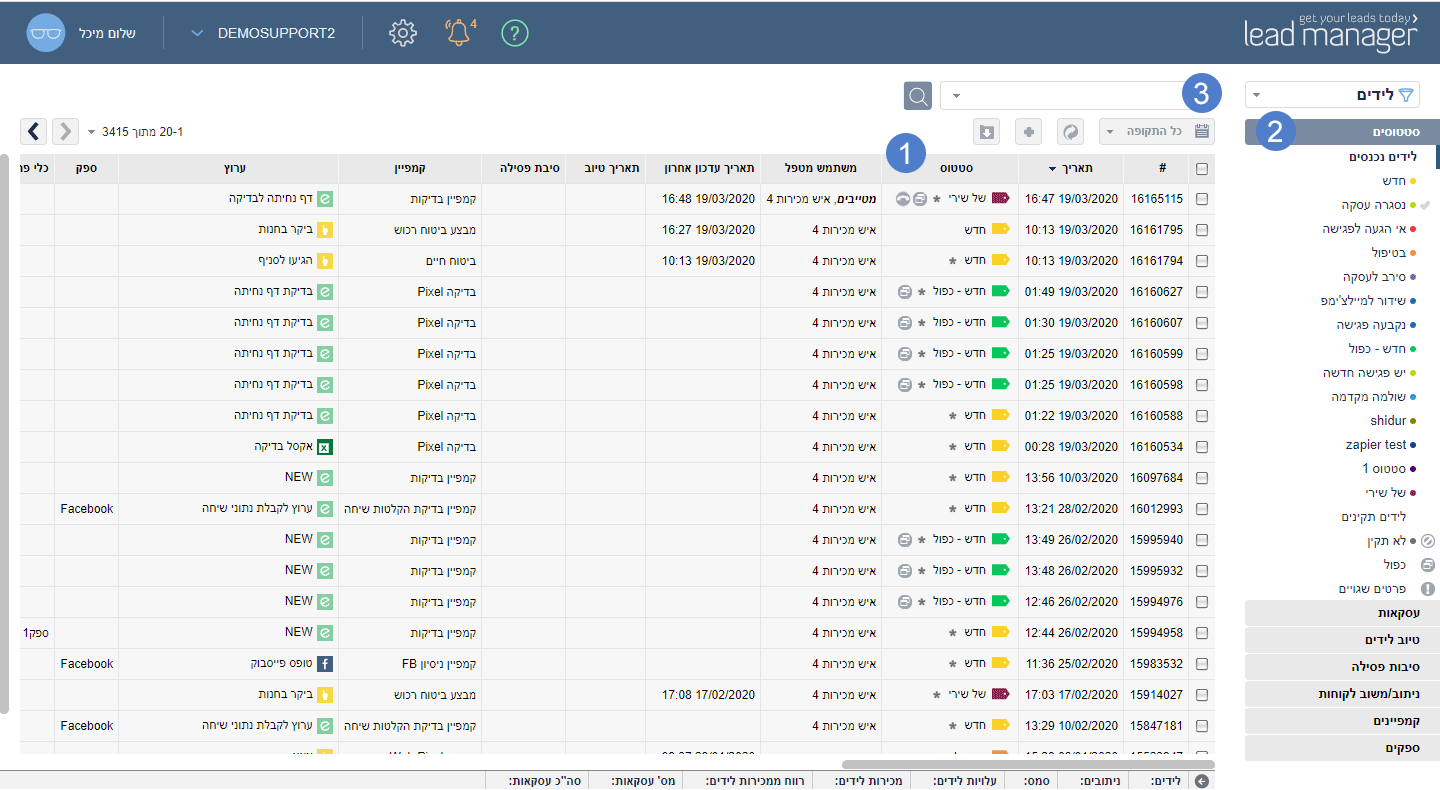Check the checkbox for lead 16161795

pos(1202,230)
